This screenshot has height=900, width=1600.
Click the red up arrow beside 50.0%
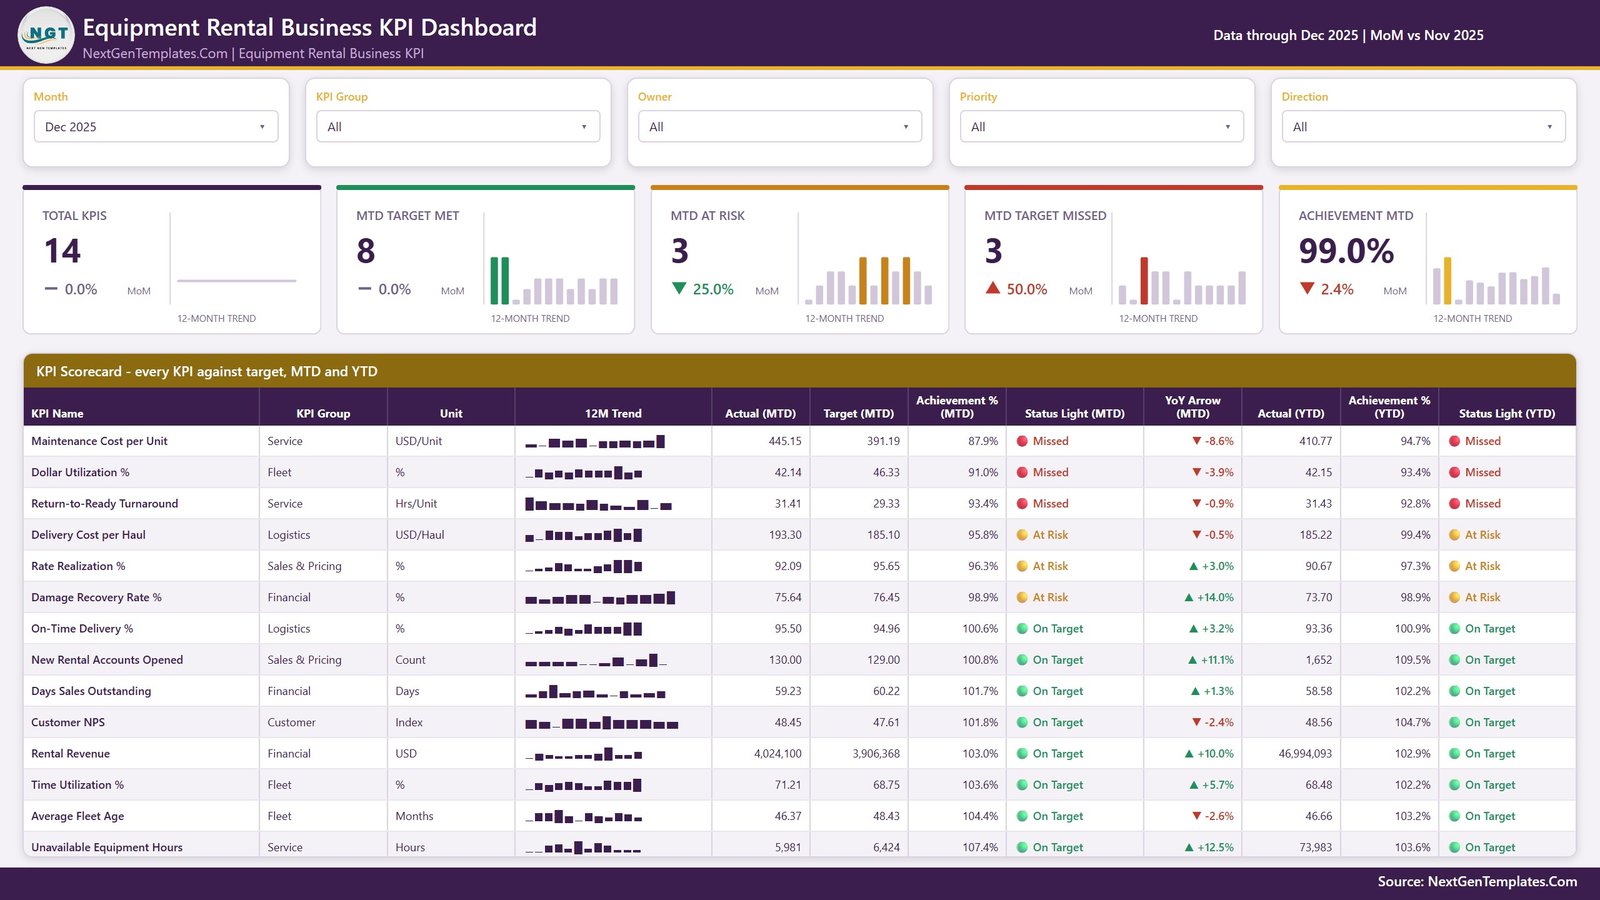(x=993, y=288)
